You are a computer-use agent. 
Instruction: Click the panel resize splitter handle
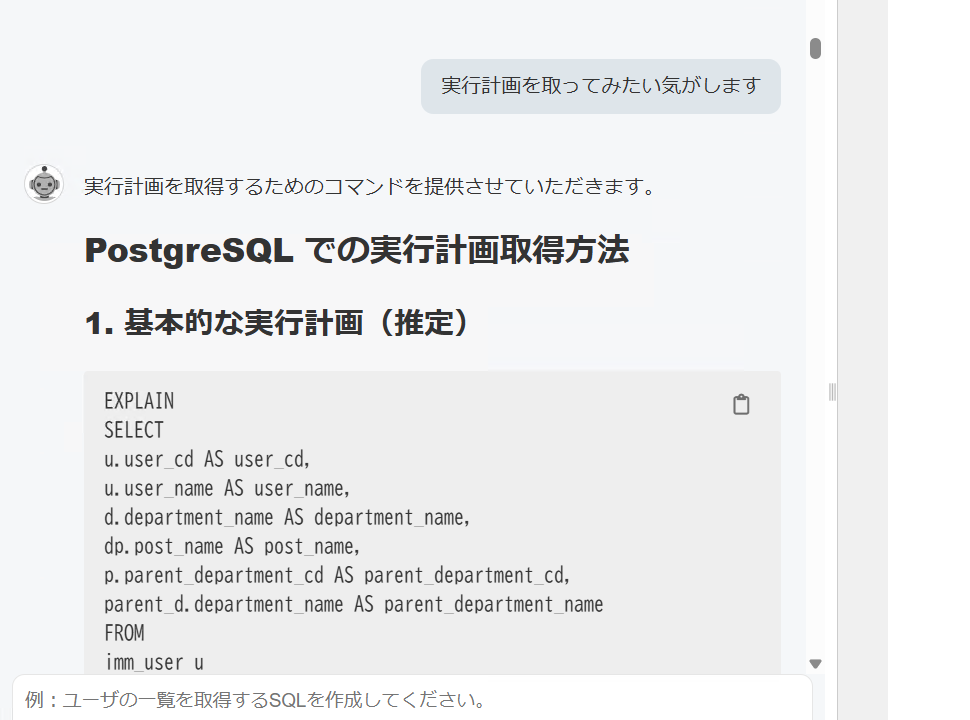(832, 392)
